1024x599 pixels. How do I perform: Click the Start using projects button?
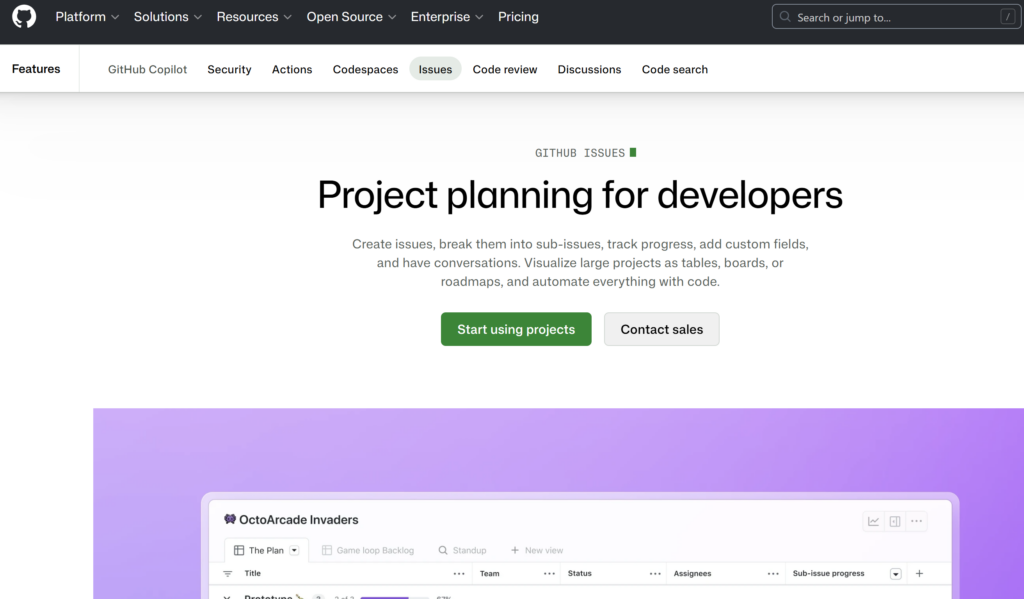pos(516,329)
